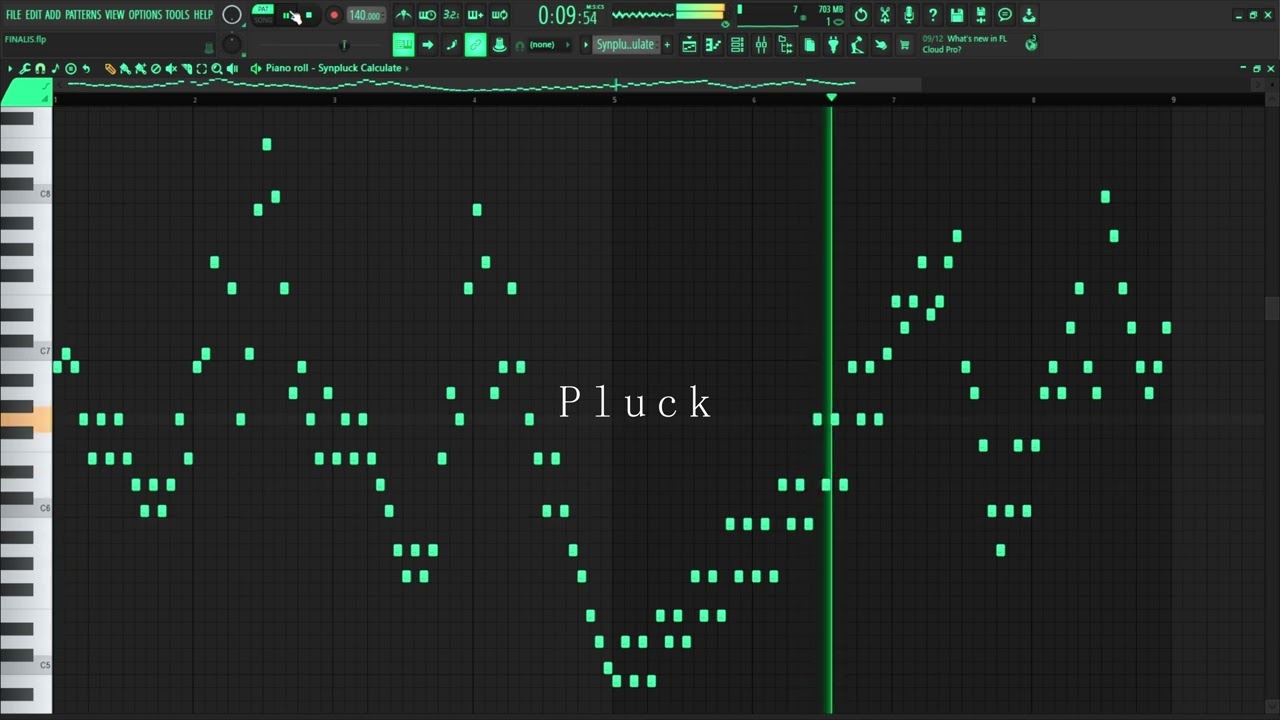Open piano roll menu arrow

10,68
